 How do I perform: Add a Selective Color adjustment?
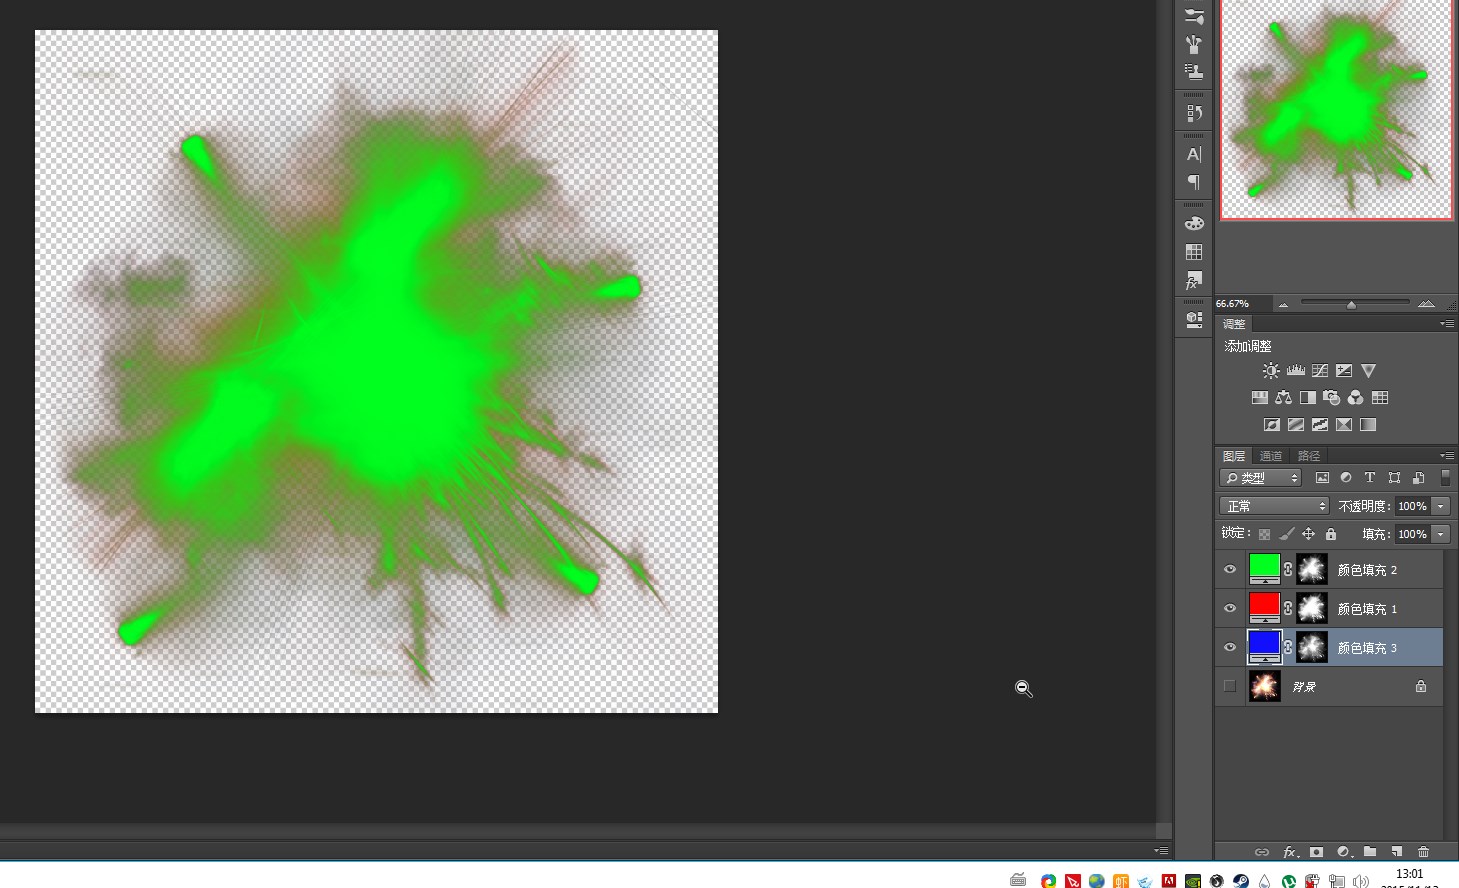click(1344, 425)
